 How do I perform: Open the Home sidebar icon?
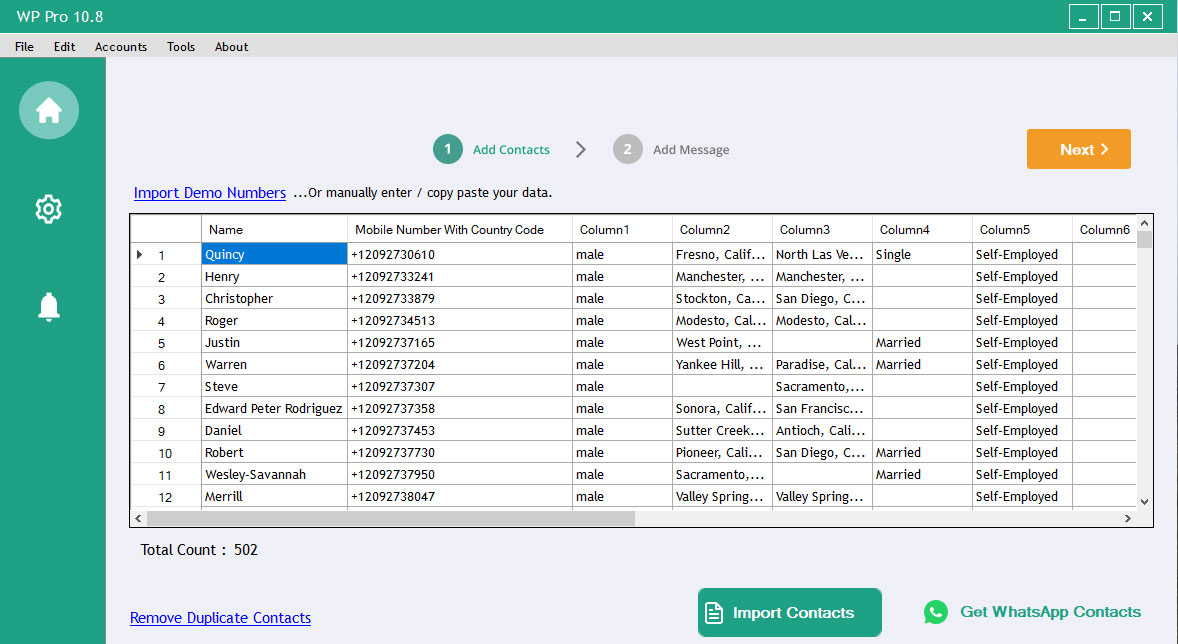click(49, 110)
